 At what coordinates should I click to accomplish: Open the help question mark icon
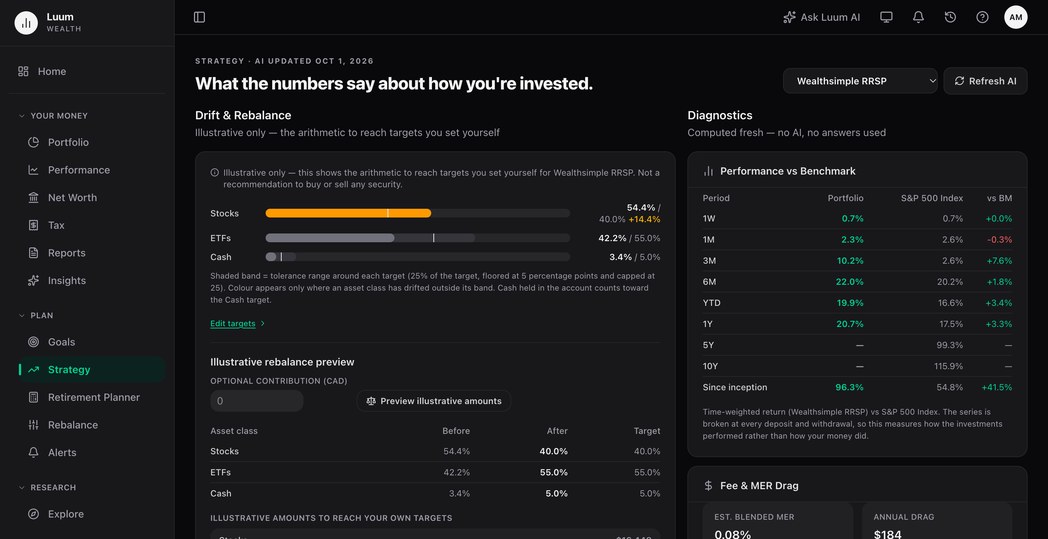[x=982, y=17]
